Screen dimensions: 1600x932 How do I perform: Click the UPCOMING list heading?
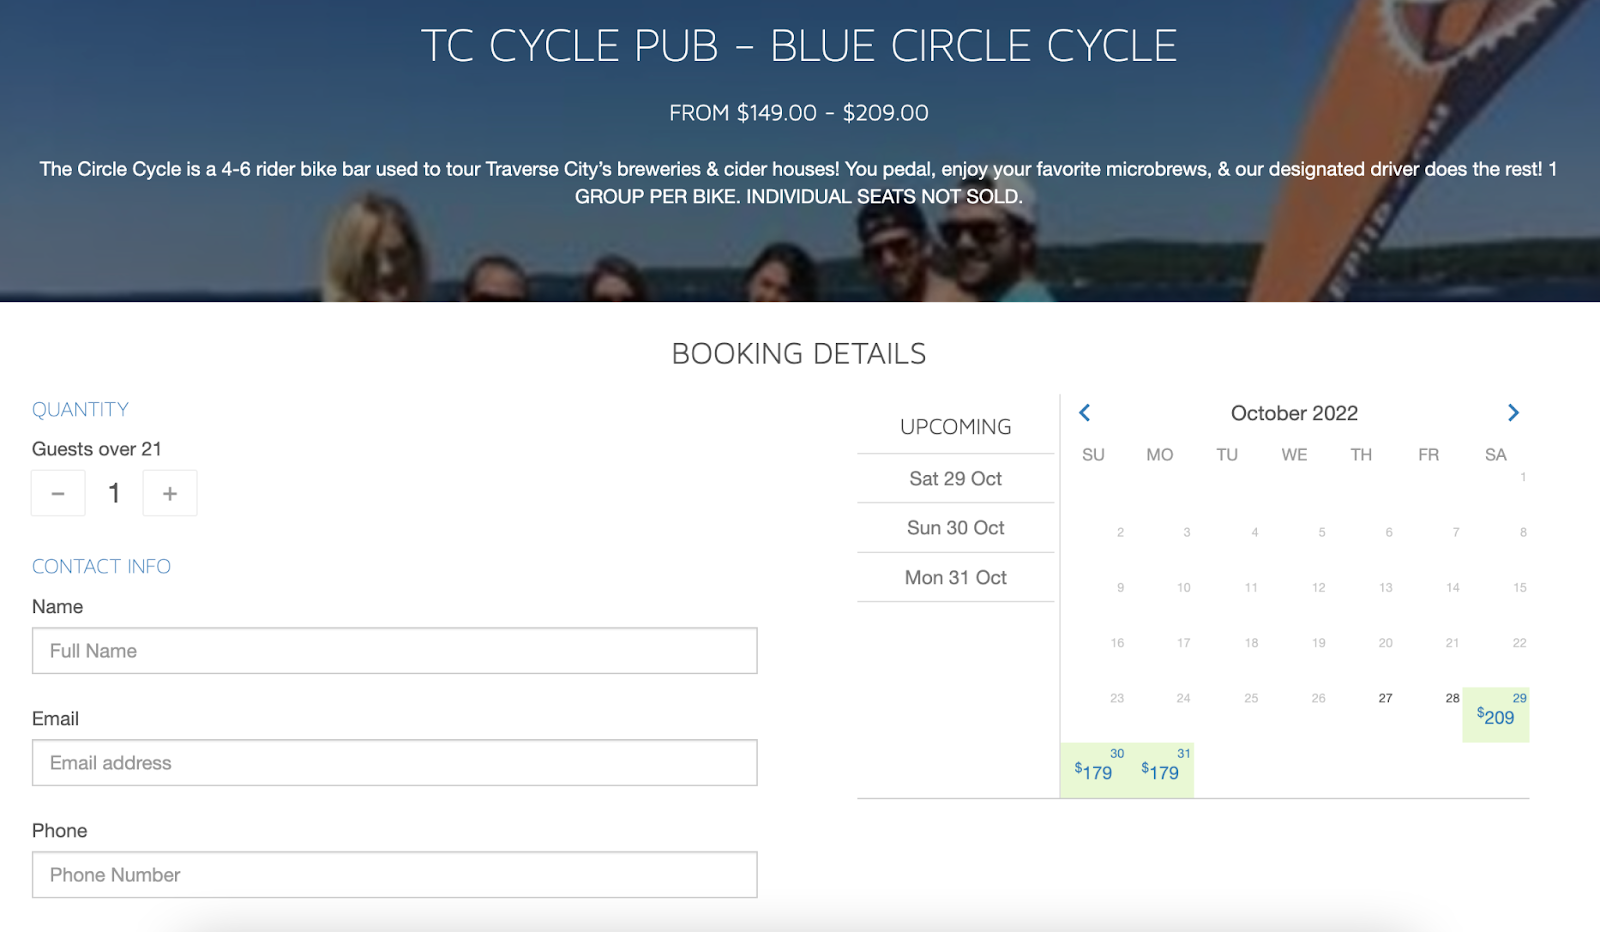click(x=956, y=427)
